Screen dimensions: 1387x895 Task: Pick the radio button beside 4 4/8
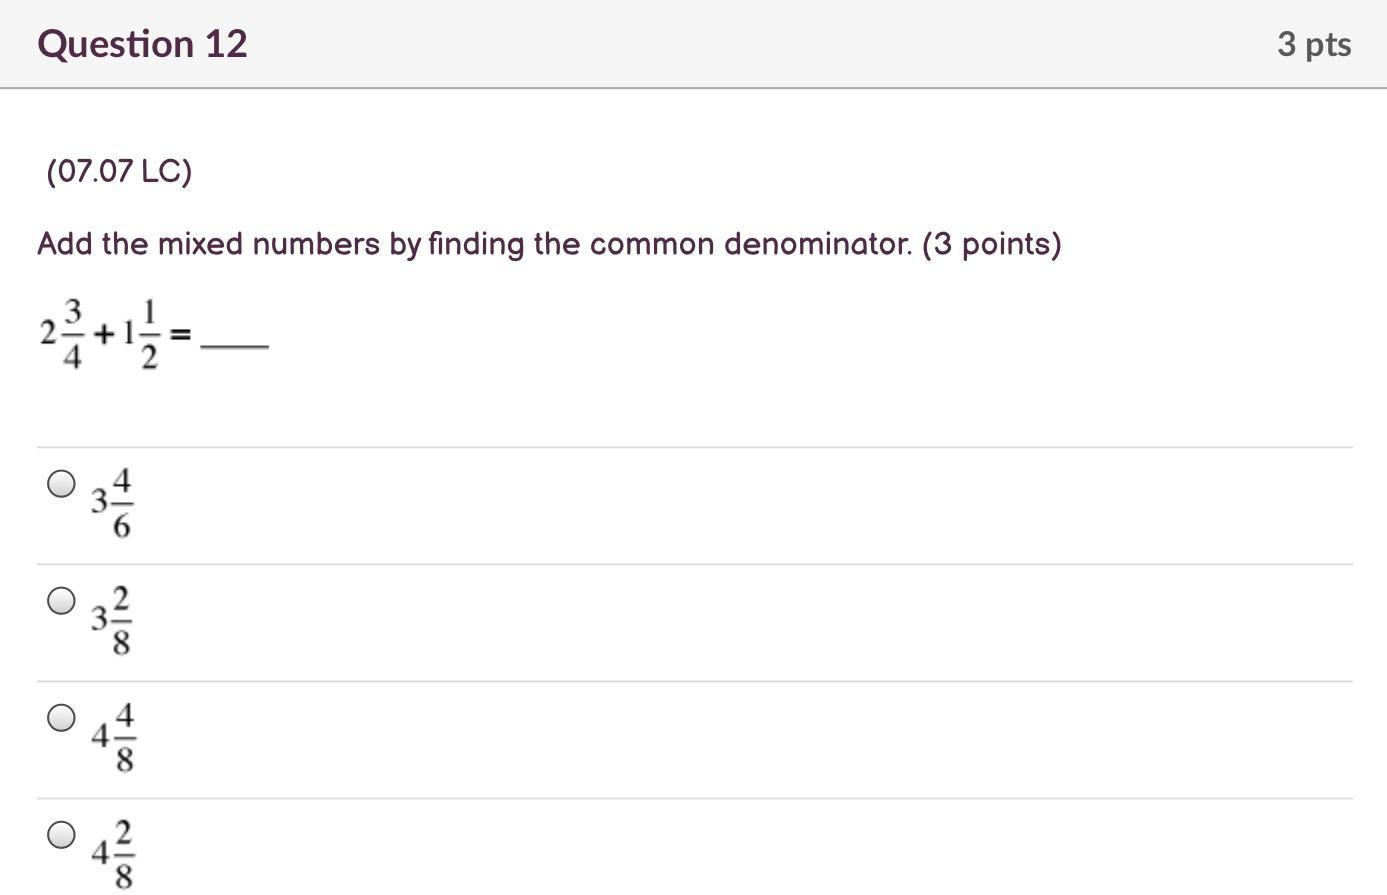[61, 717]
